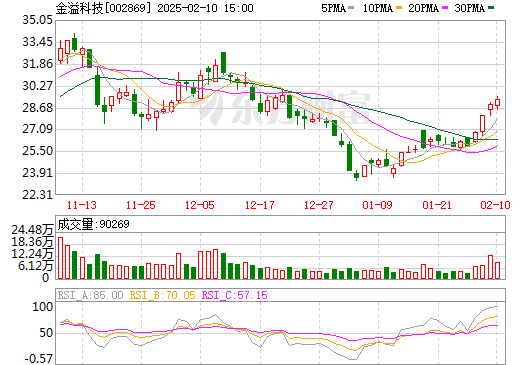The width and height of the screenshot is (520, 365).
Task: Click the -0.57 label on RSI axis
Action: [39, 359]
